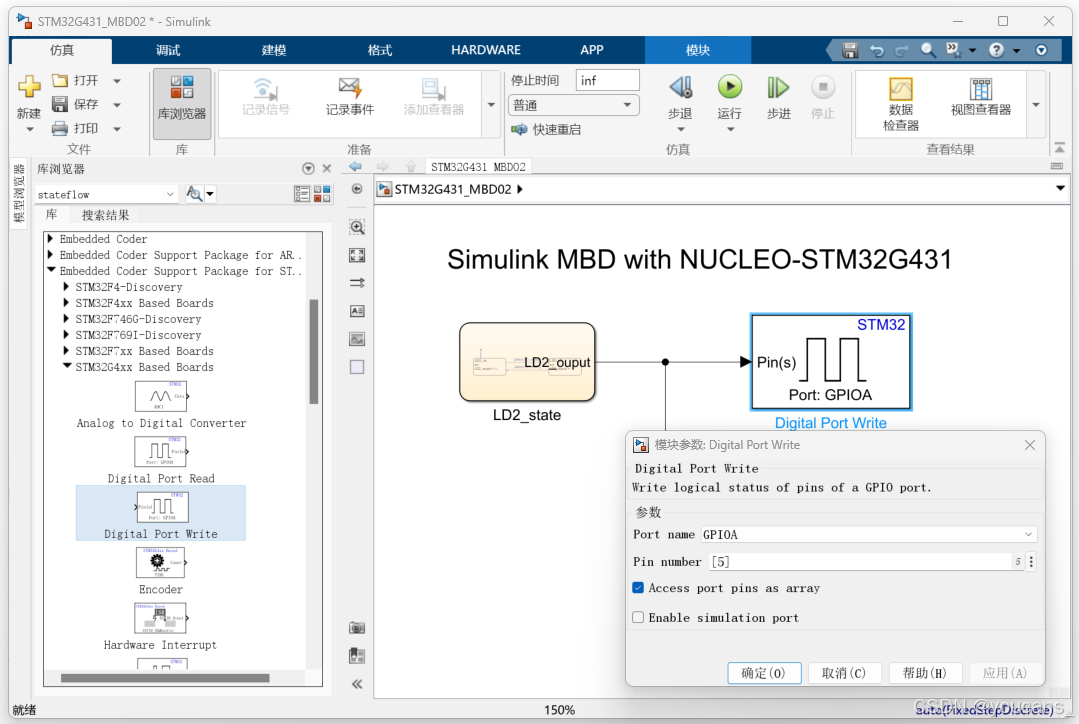Viewport: 1079px width, 724px height.
Task: Open the stateflow search combo box dropdown
Action: [170, 195]
